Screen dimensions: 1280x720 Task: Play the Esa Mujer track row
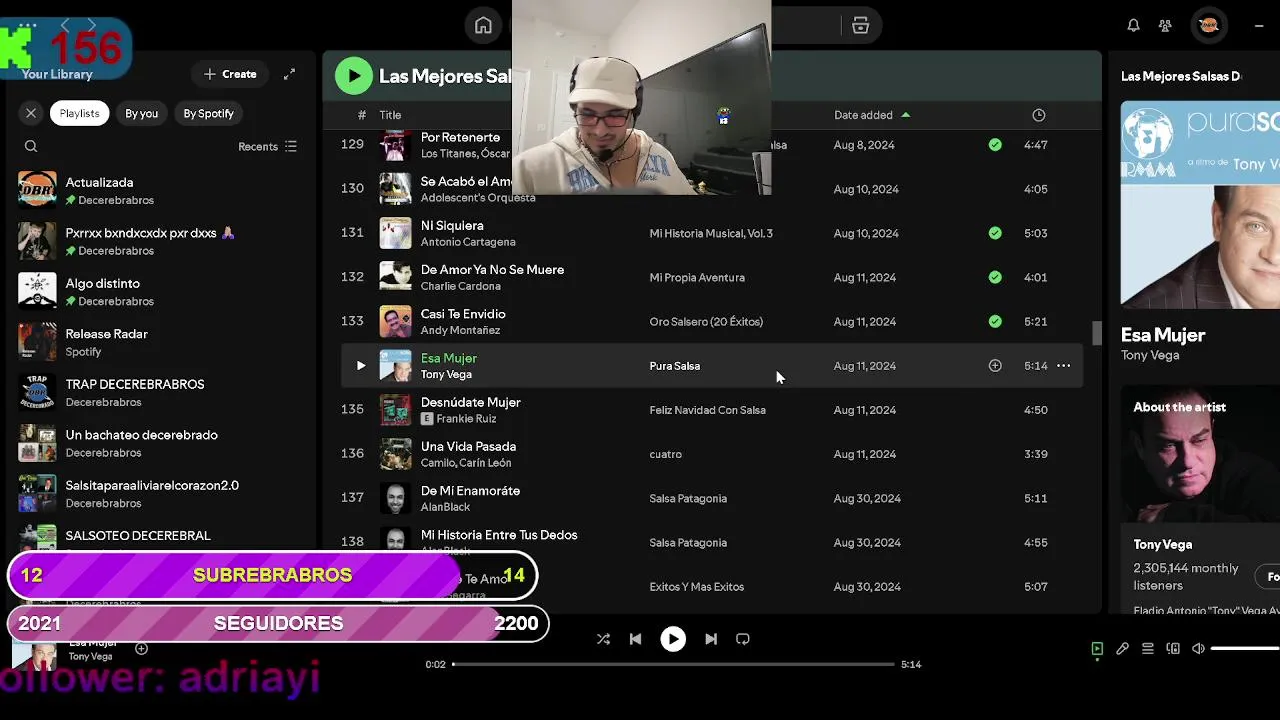361,366
